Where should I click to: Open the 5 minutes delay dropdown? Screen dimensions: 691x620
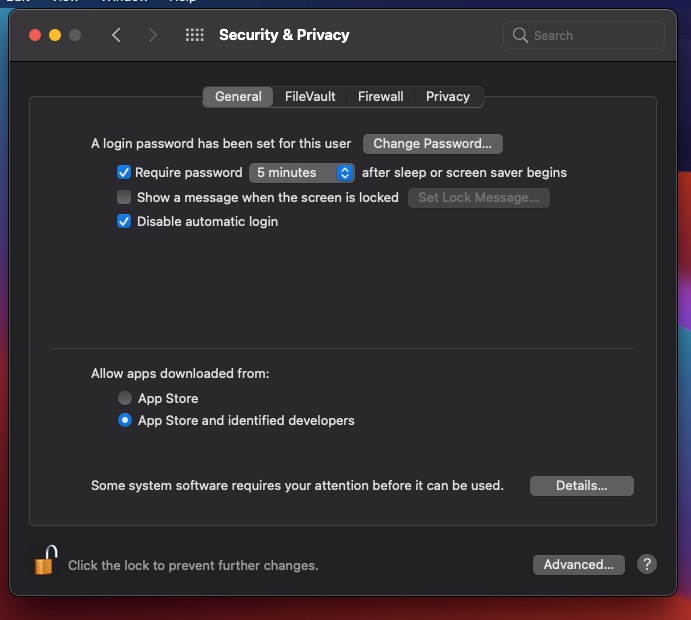[x=302, y=173]
